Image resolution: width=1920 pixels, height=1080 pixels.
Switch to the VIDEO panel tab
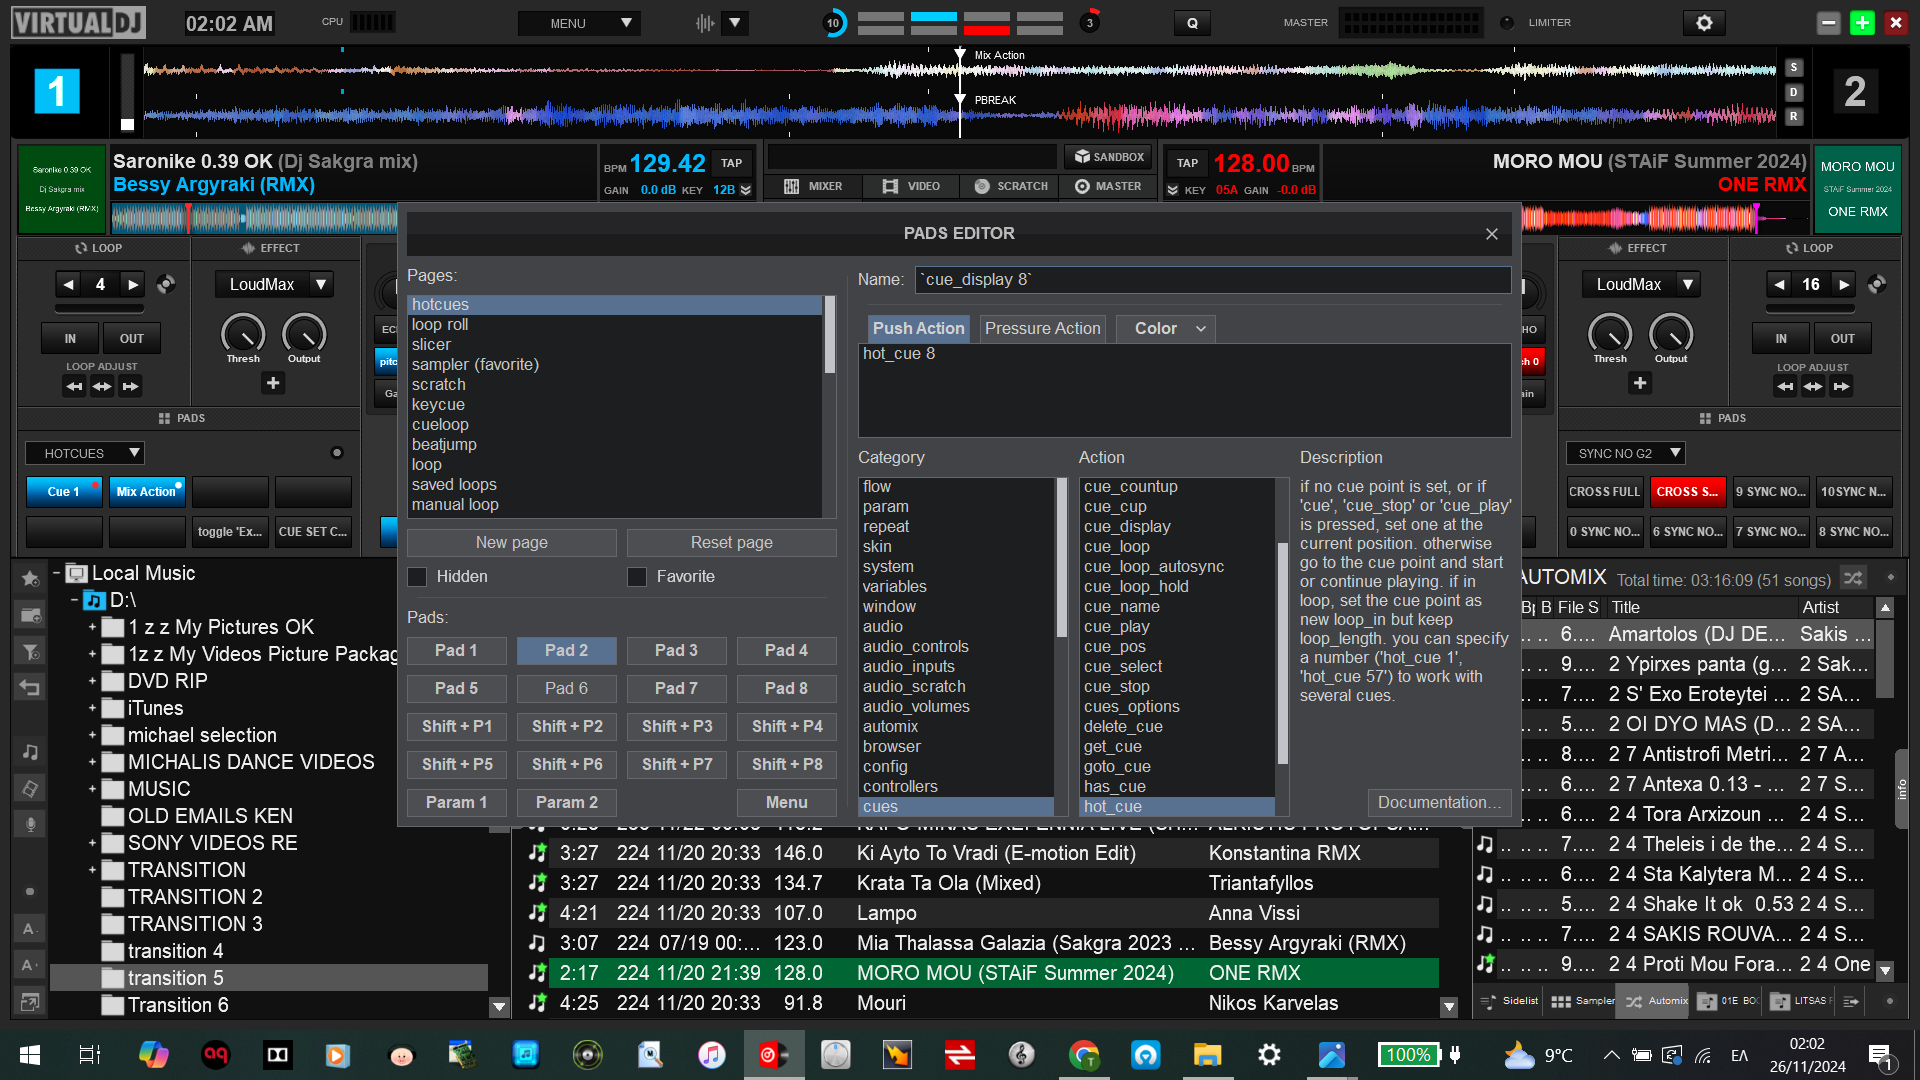point(911,186)
